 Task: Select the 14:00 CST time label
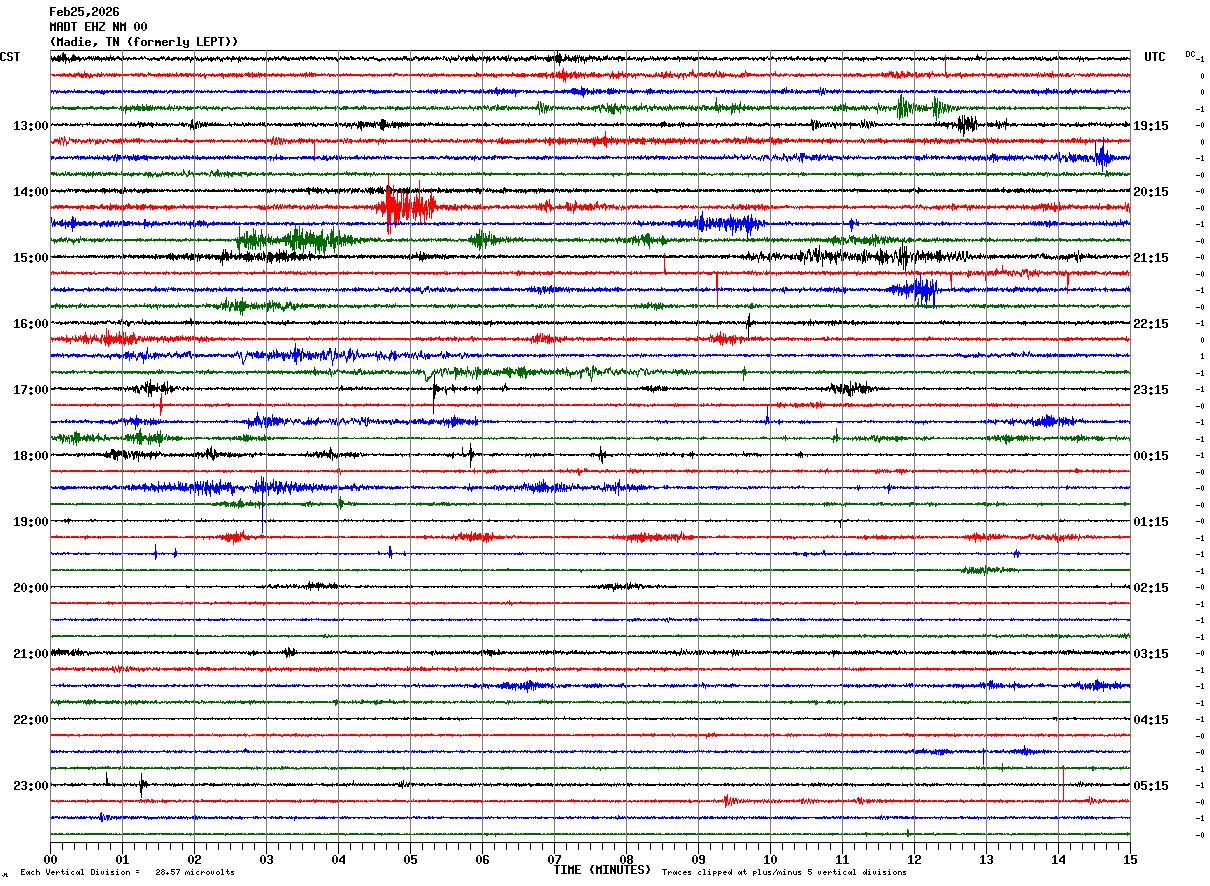coord(31,192)
